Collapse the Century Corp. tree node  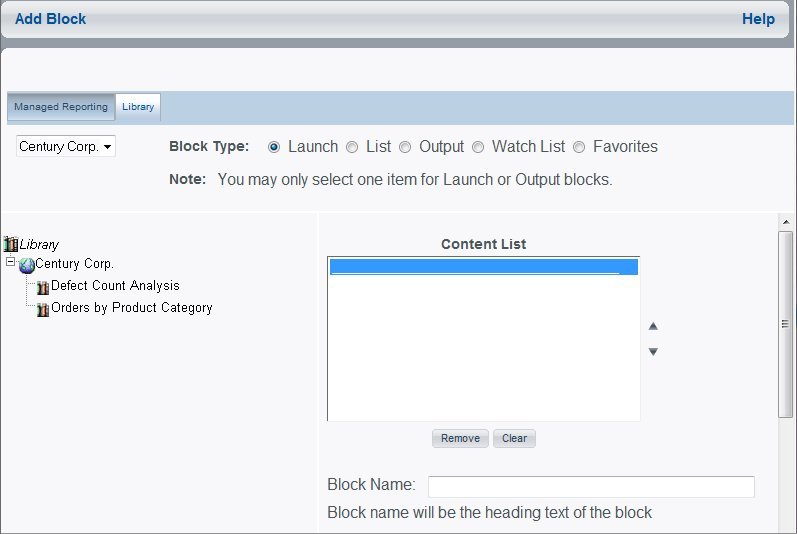click(10, 262)
